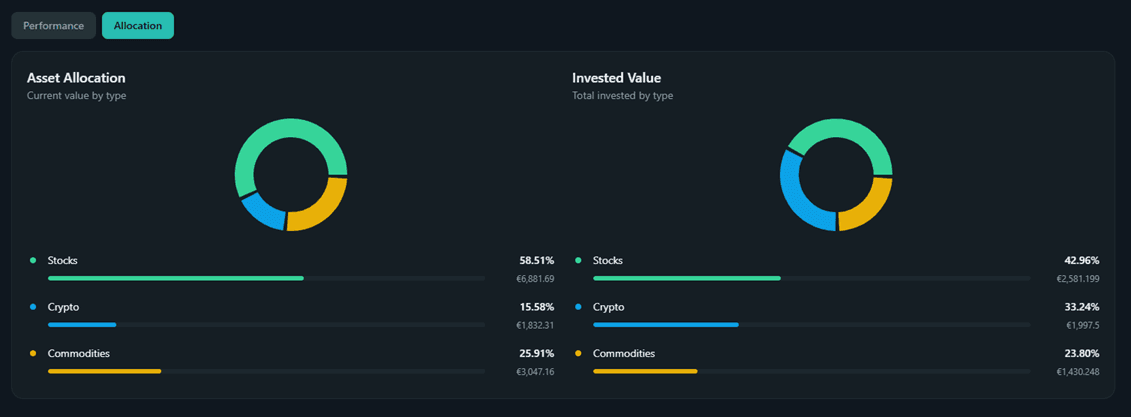1131x417 pixels.
Task: Click yellow dot beside Commodities in Invested Value
Action: pos(578,354)
